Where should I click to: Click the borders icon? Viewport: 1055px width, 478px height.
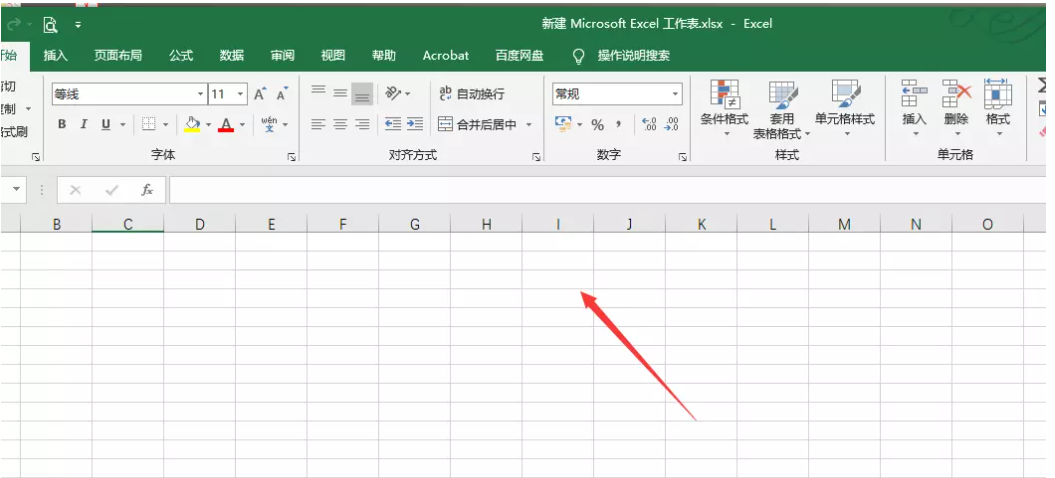[149, 125]
